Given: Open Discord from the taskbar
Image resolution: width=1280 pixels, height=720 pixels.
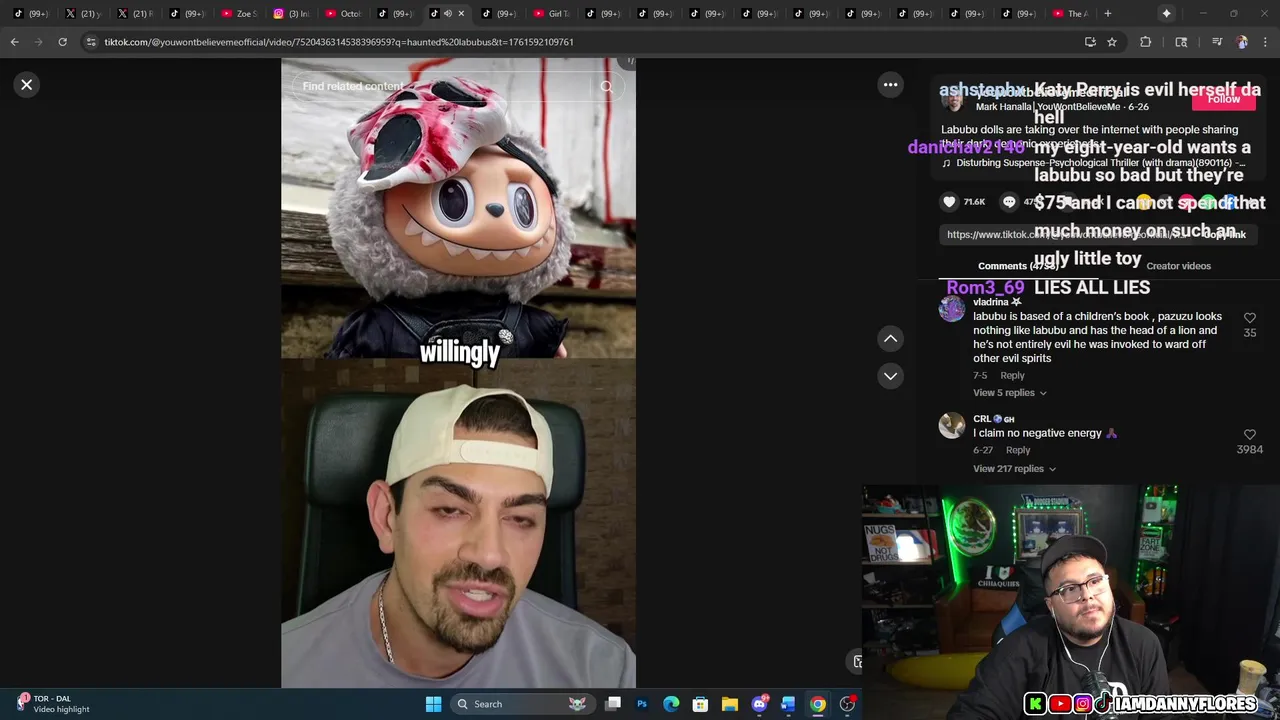Looking at the screenshot, I should [759, 704].
